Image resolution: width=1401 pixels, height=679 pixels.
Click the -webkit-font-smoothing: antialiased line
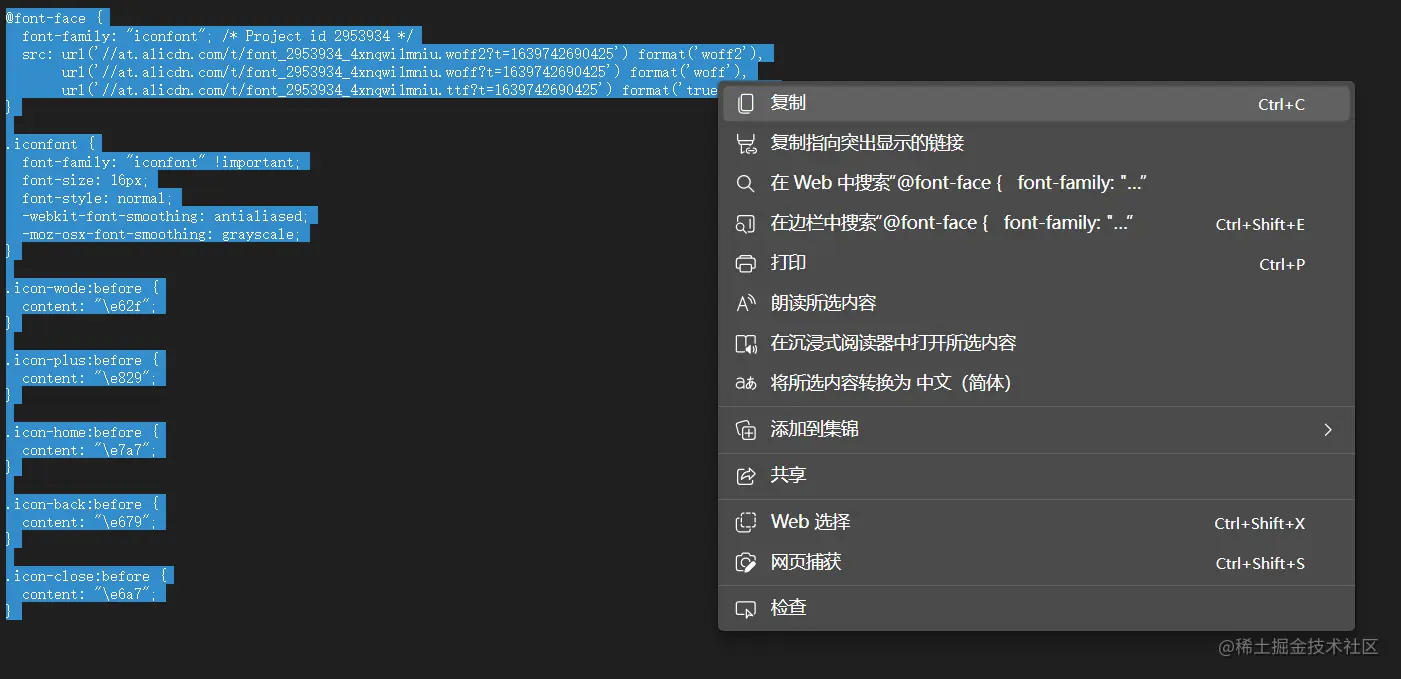[165, 216]
